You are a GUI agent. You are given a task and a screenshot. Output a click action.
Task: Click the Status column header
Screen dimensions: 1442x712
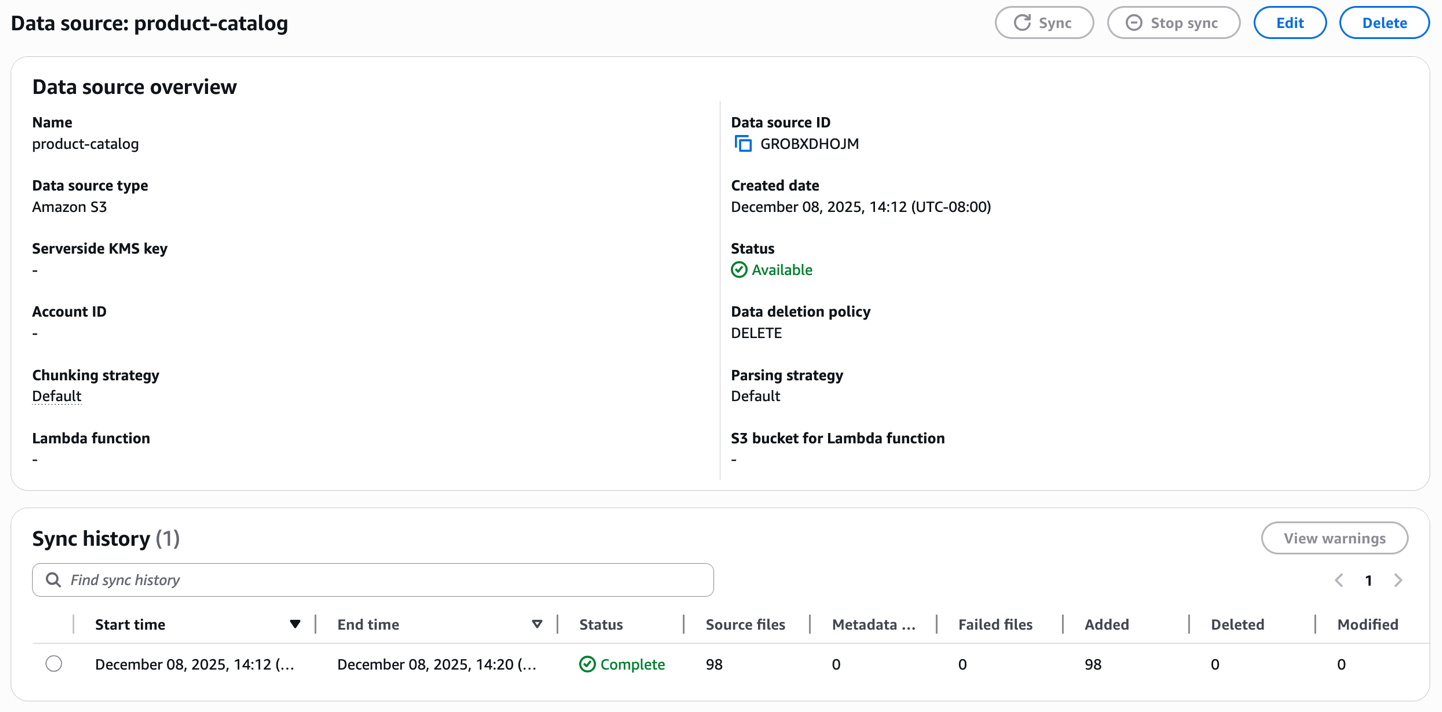click(601, 624)
